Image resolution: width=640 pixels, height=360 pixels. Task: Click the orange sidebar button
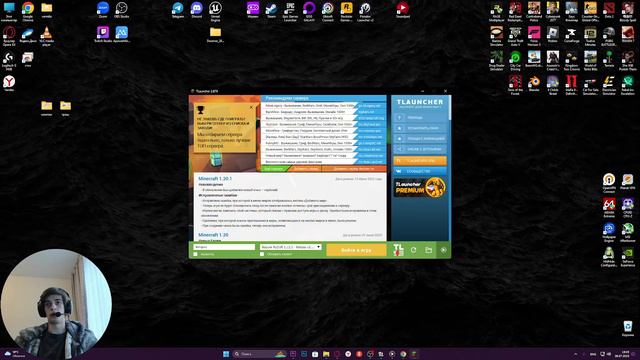pos(420,161)
